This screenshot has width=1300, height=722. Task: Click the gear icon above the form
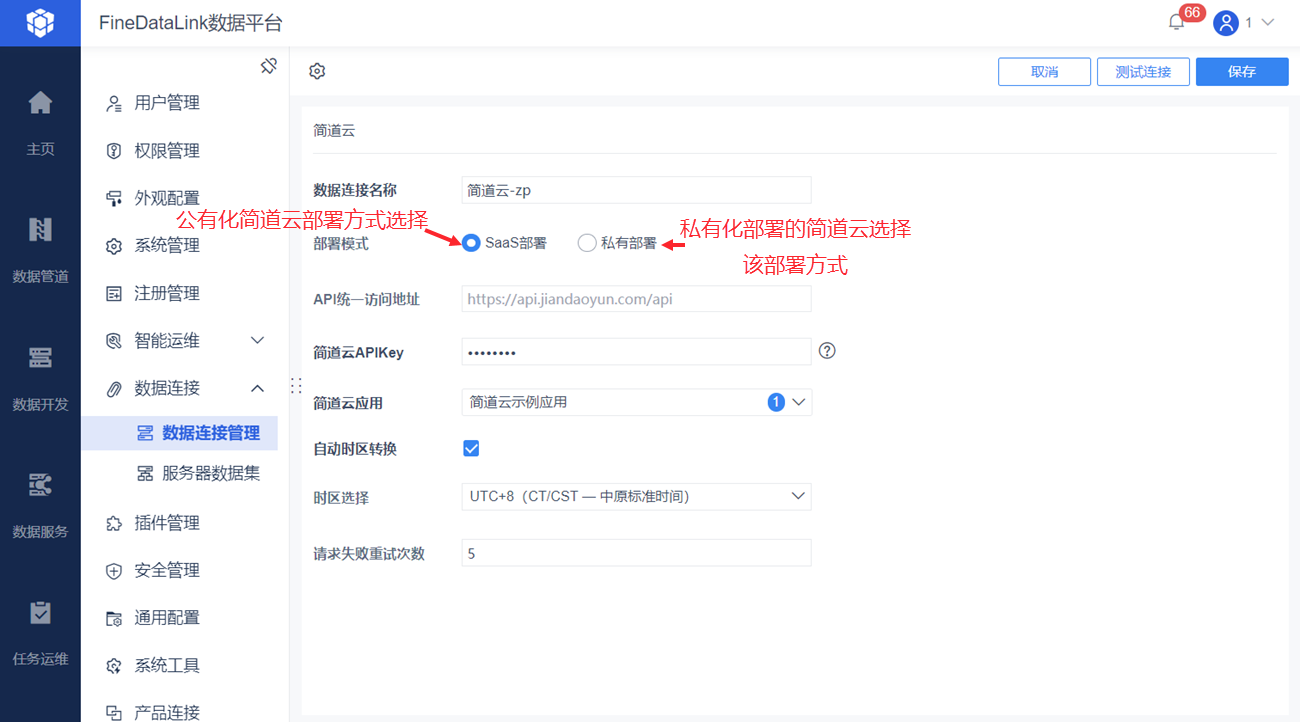coord(317,71)
